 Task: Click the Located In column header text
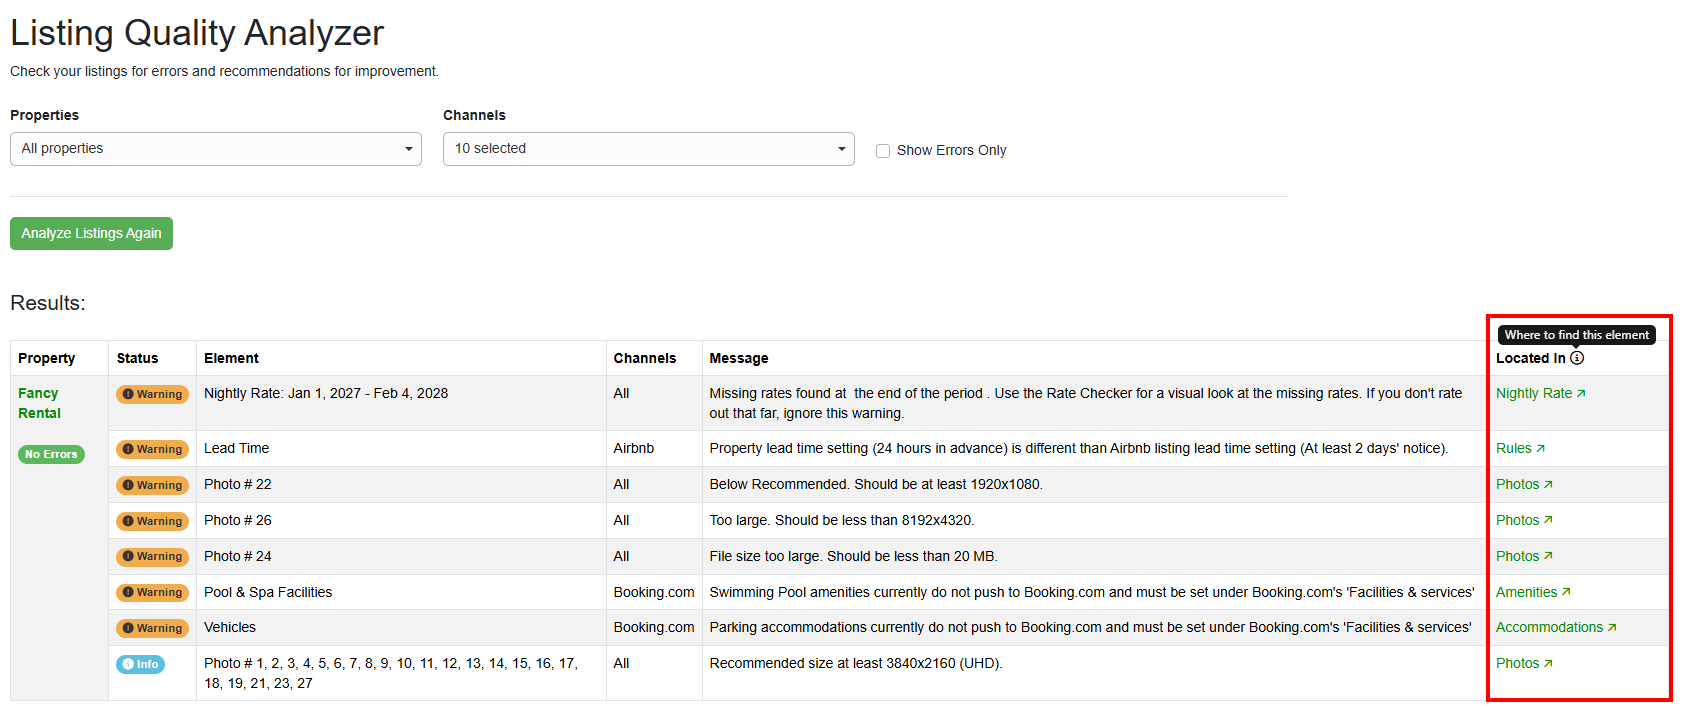tap(1531, 358)
